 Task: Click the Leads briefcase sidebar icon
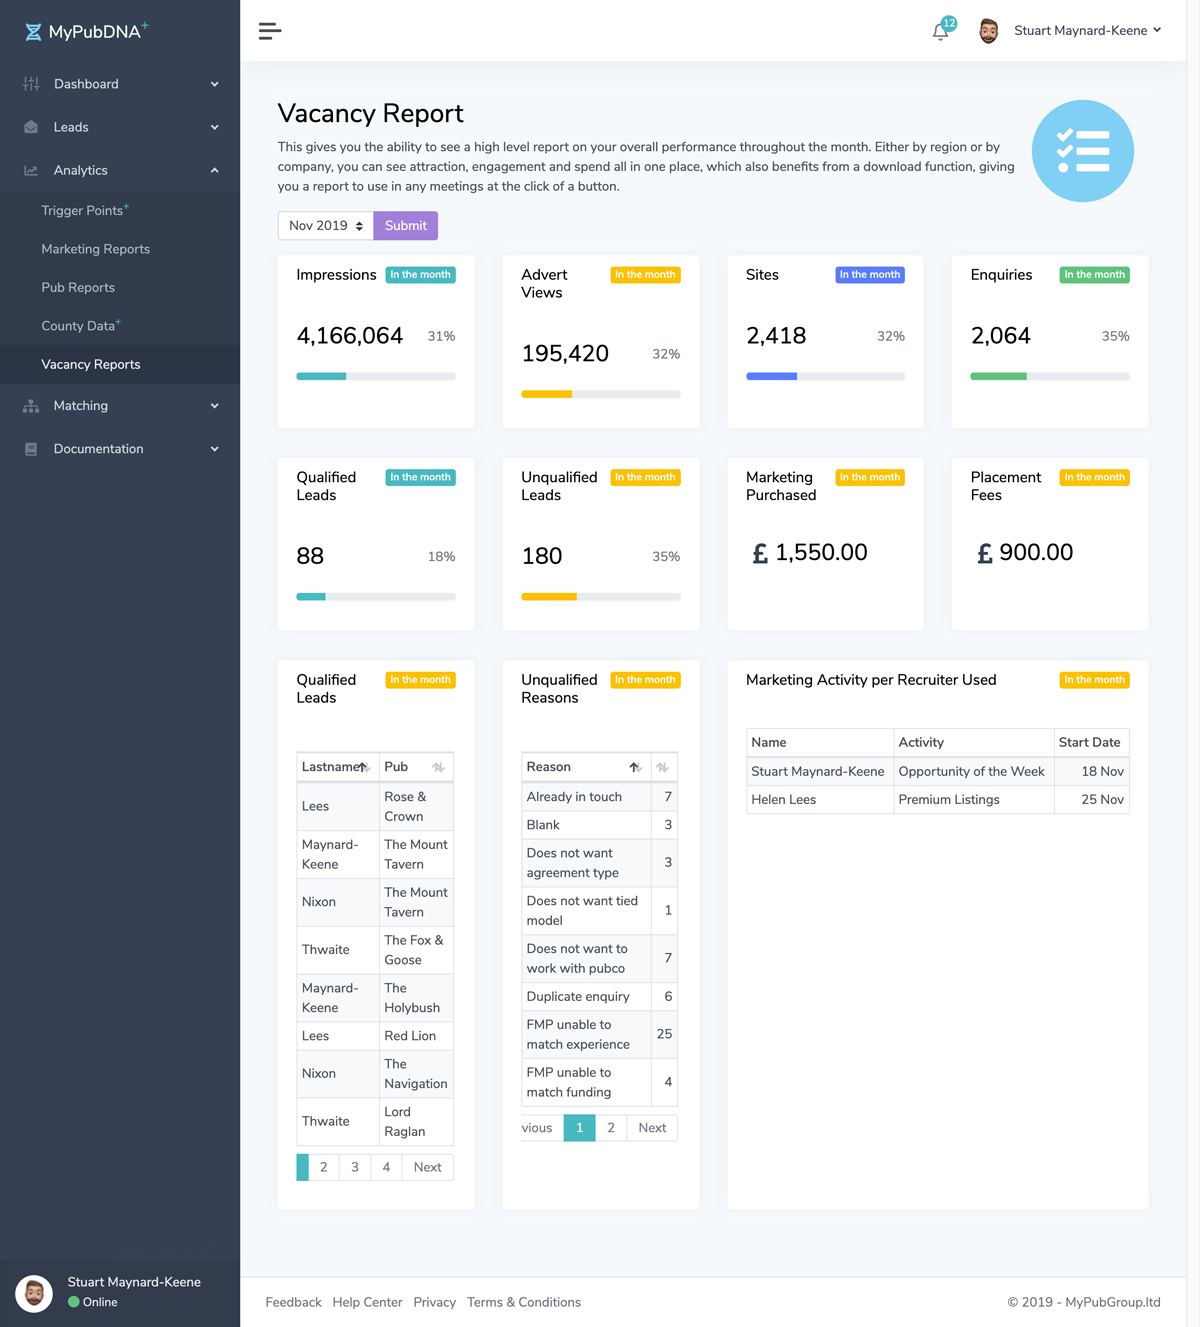click(31, 127)
